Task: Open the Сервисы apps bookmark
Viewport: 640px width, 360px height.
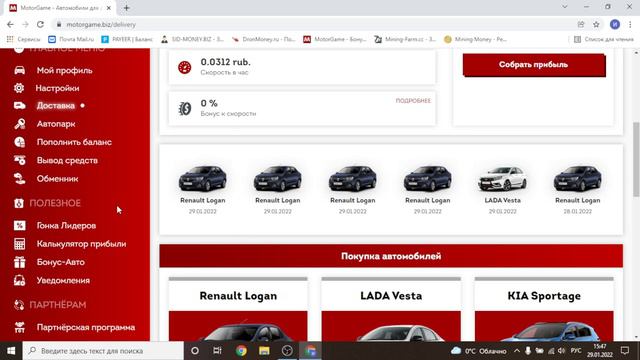Action: [23, 39]
